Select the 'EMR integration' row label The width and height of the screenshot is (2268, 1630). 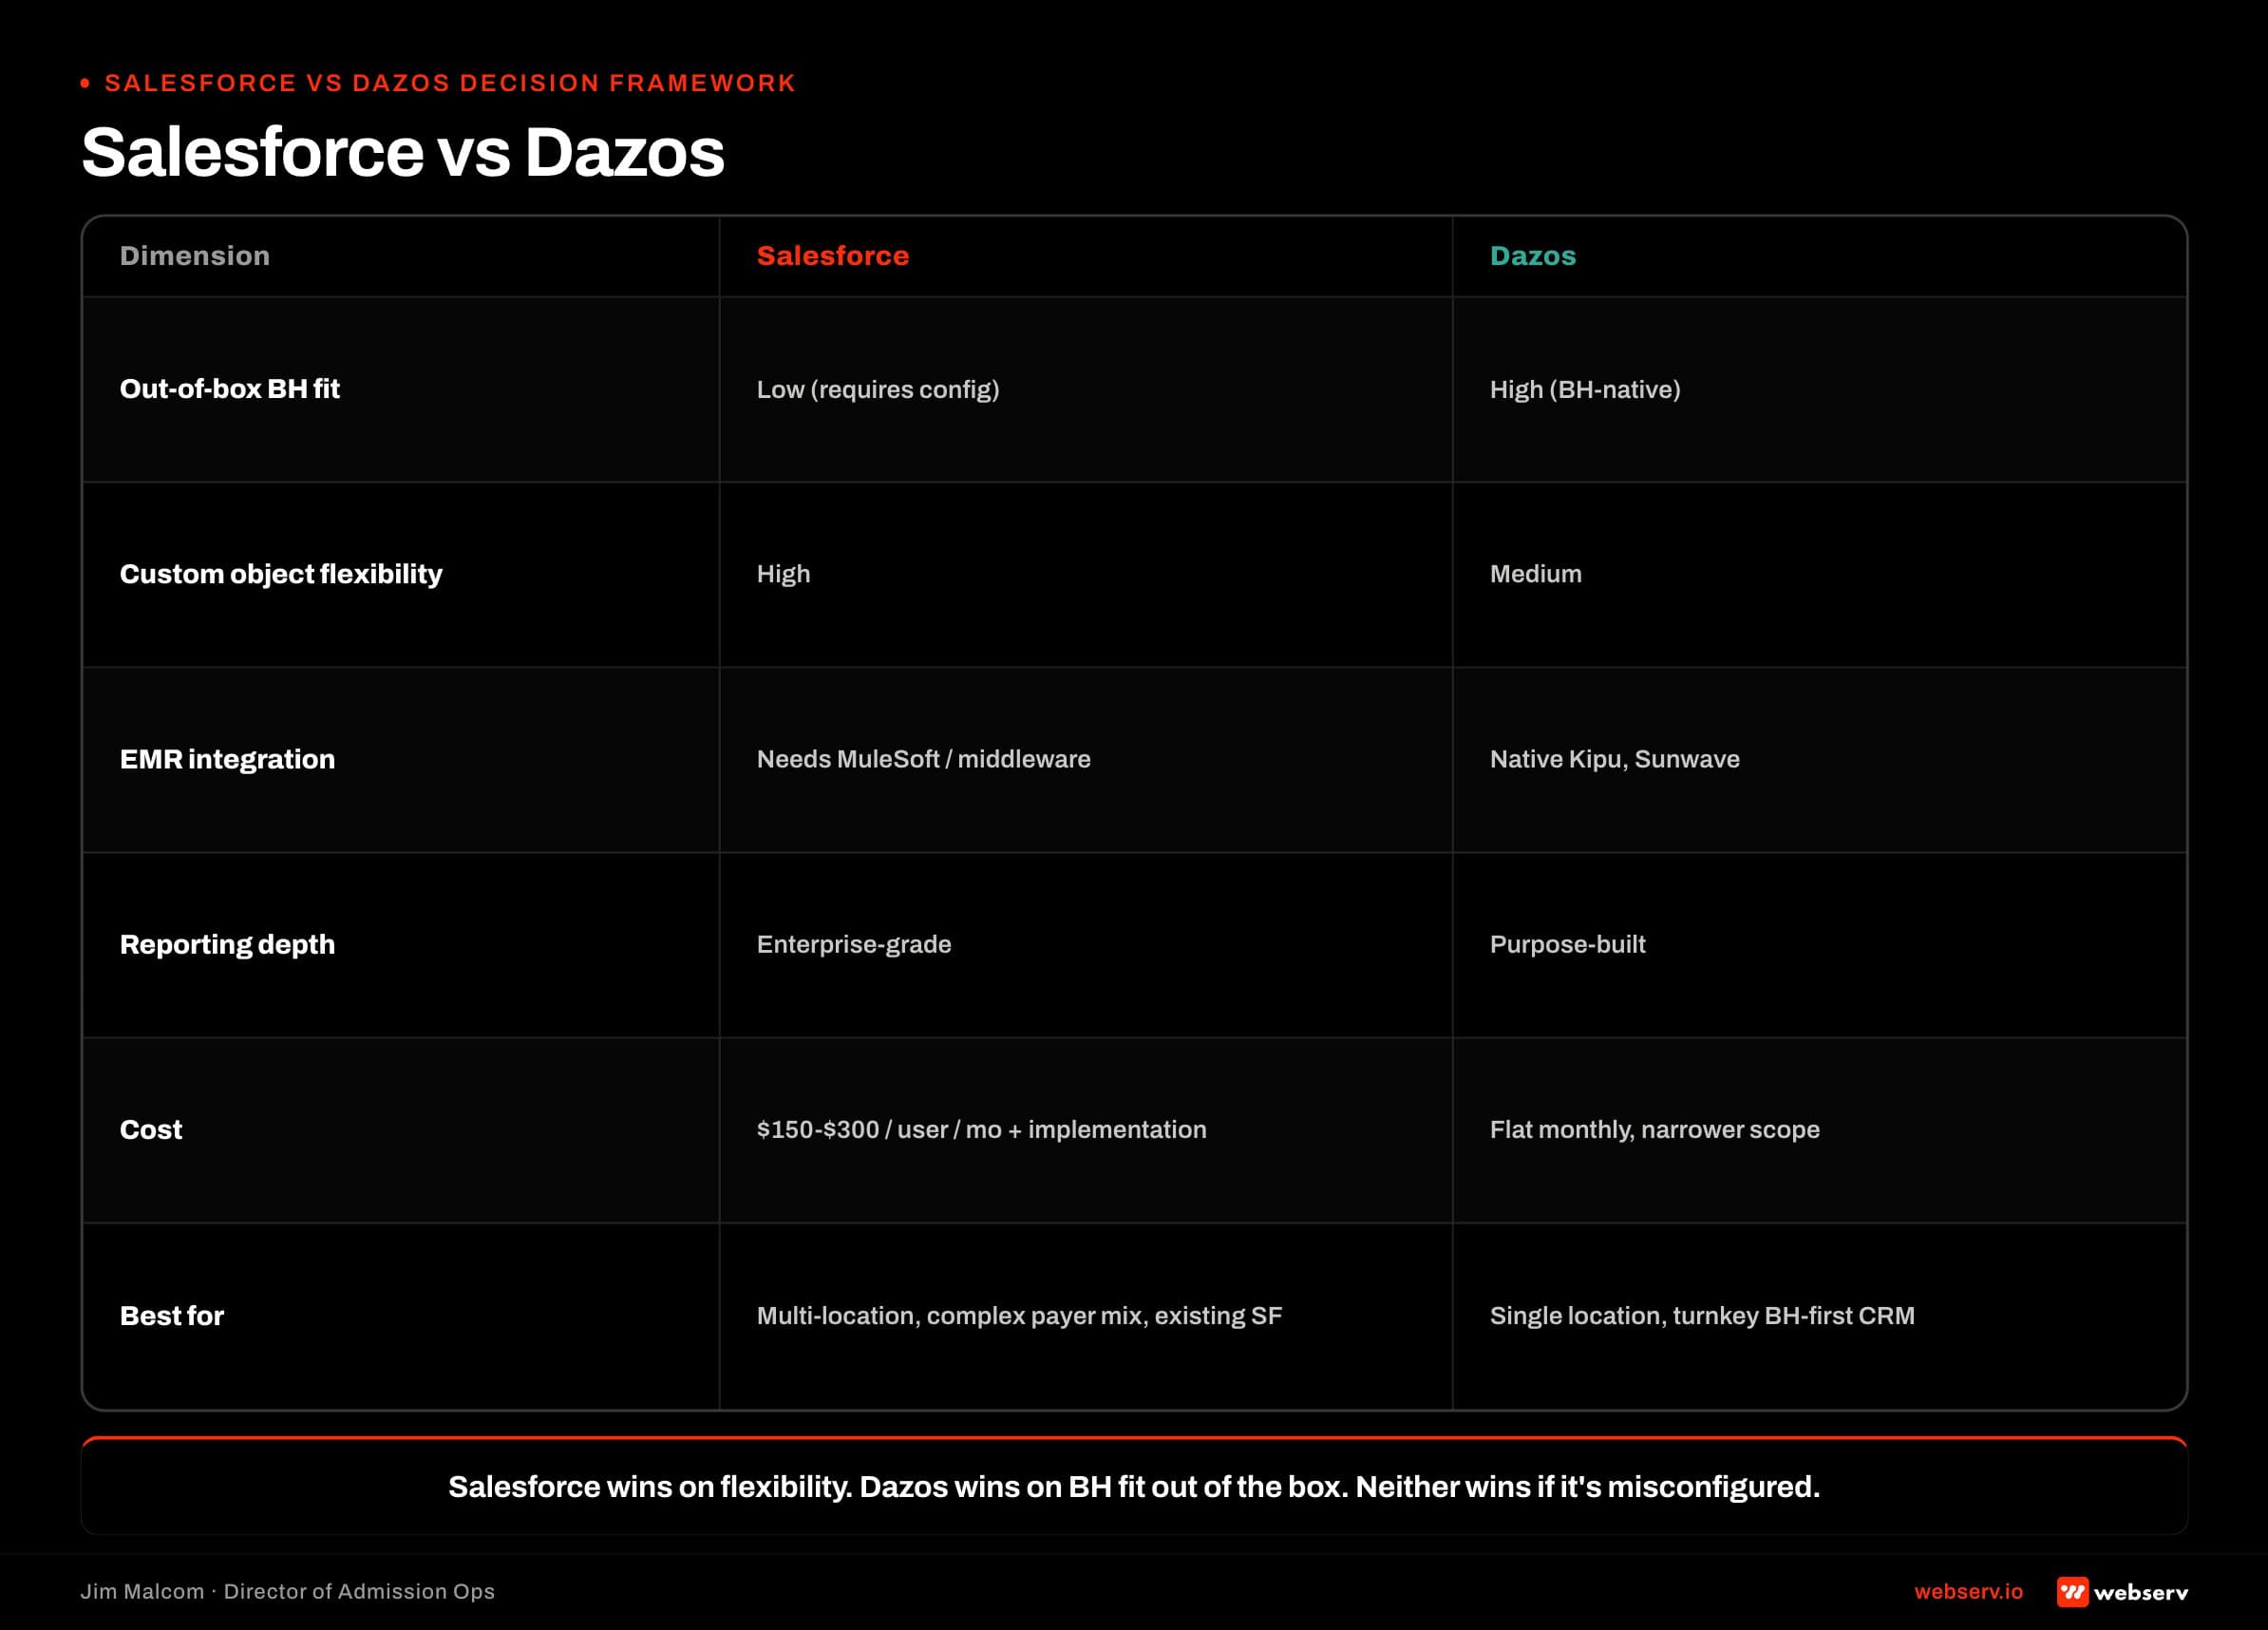[227, 759]
